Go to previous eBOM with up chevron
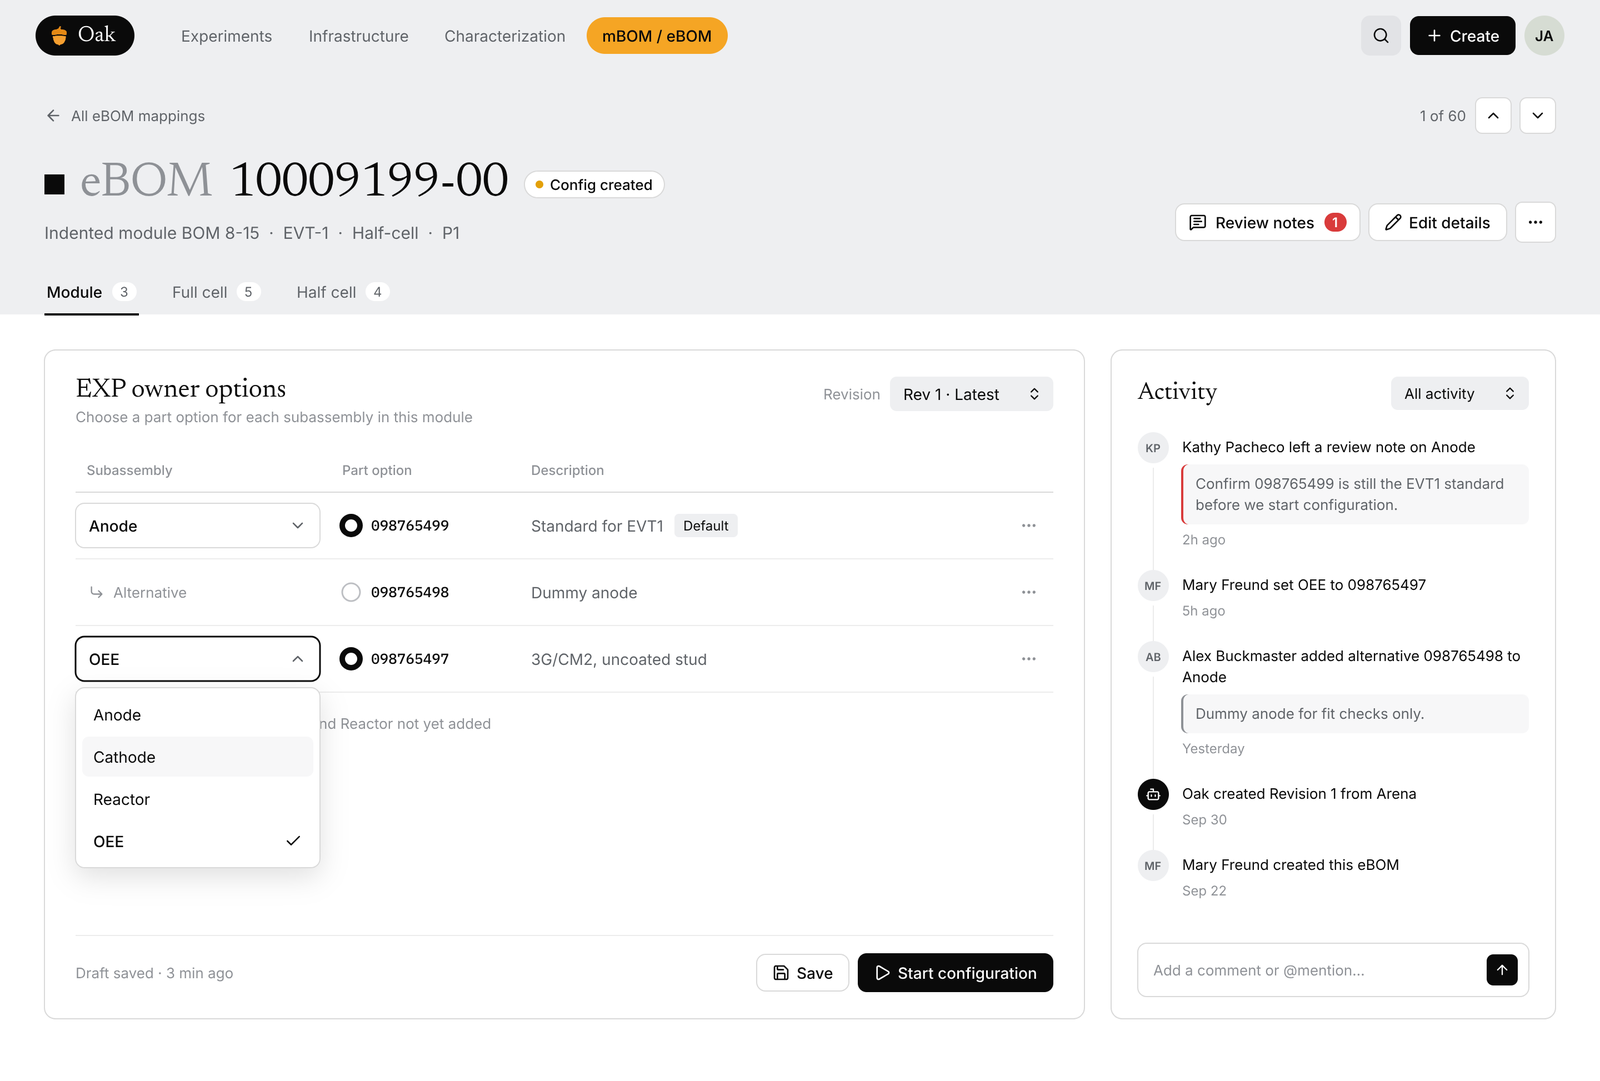The image size is (1600, 1081). click(x=1493, y=116)
